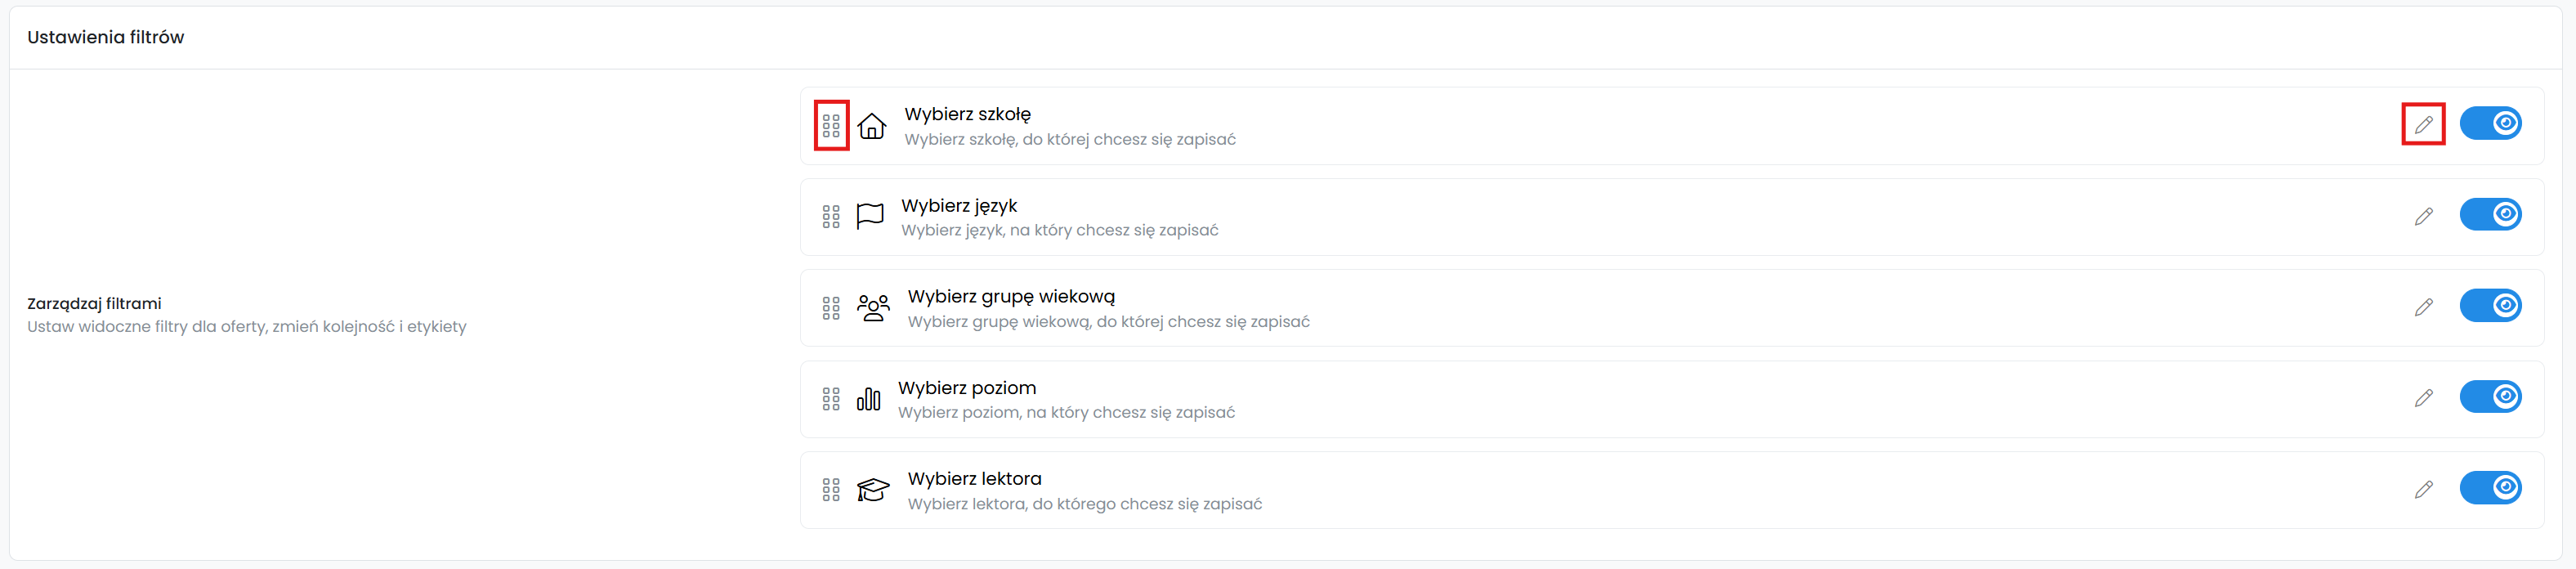Viewport: 2576px width, 569px height.
Task: Edit the Wybierz język filter label
Action: point(2423,216)
